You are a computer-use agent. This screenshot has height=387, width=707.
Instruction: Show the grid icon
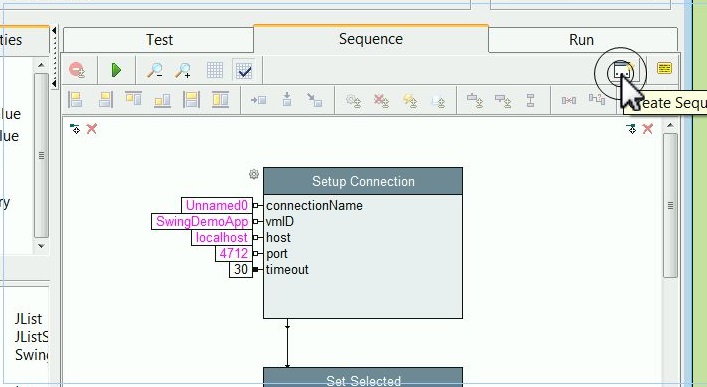point(215,70)
